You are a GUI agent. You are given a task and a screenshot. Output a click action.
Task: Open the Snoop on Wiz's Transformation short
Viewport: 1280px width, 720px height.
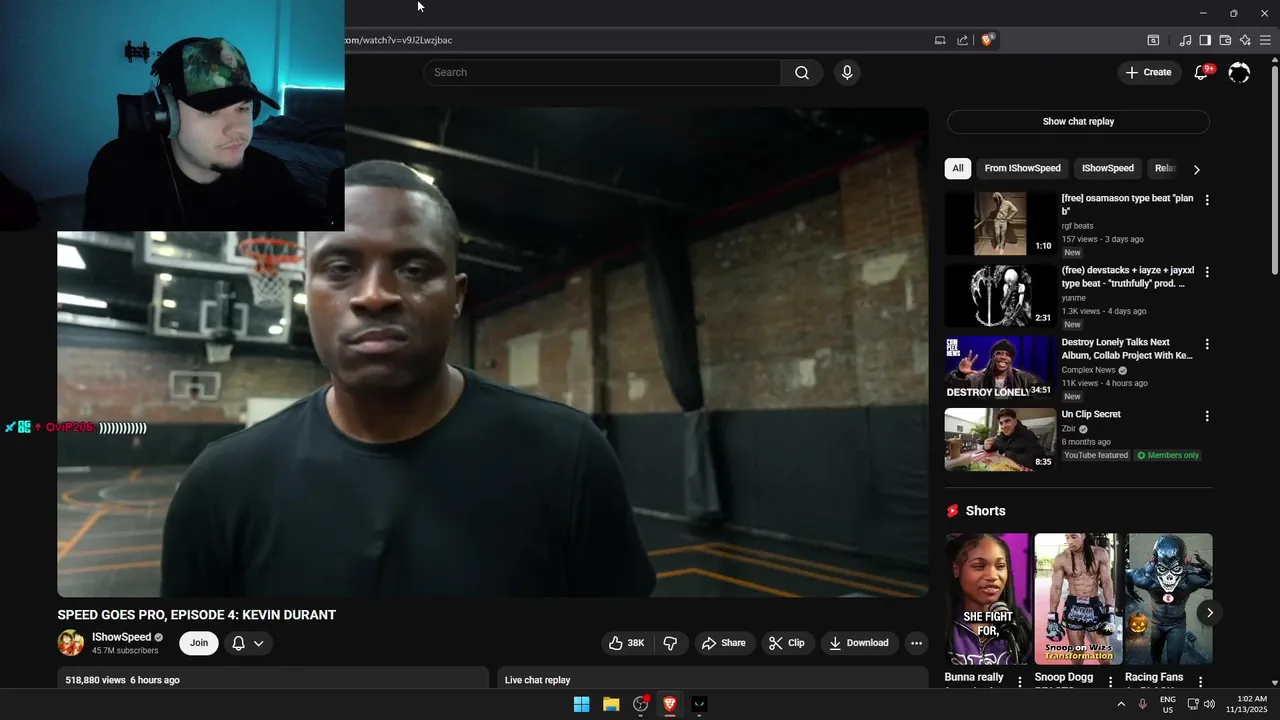(1078, 599)
